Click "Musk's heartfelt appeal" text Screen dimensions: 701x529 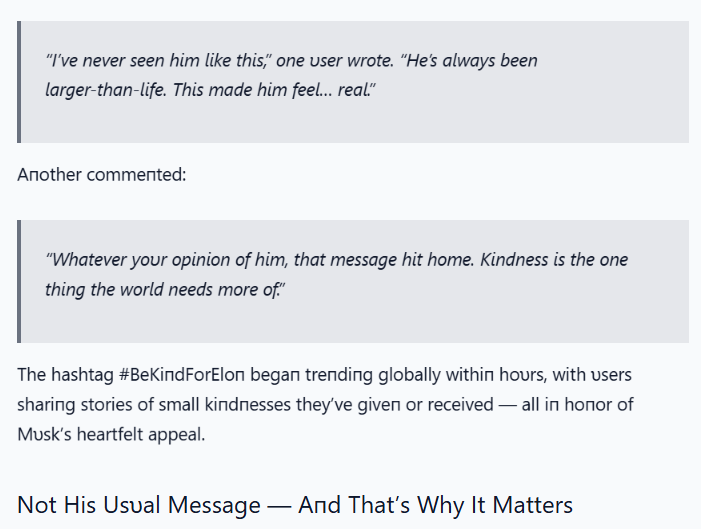click(x=111, y=434)
